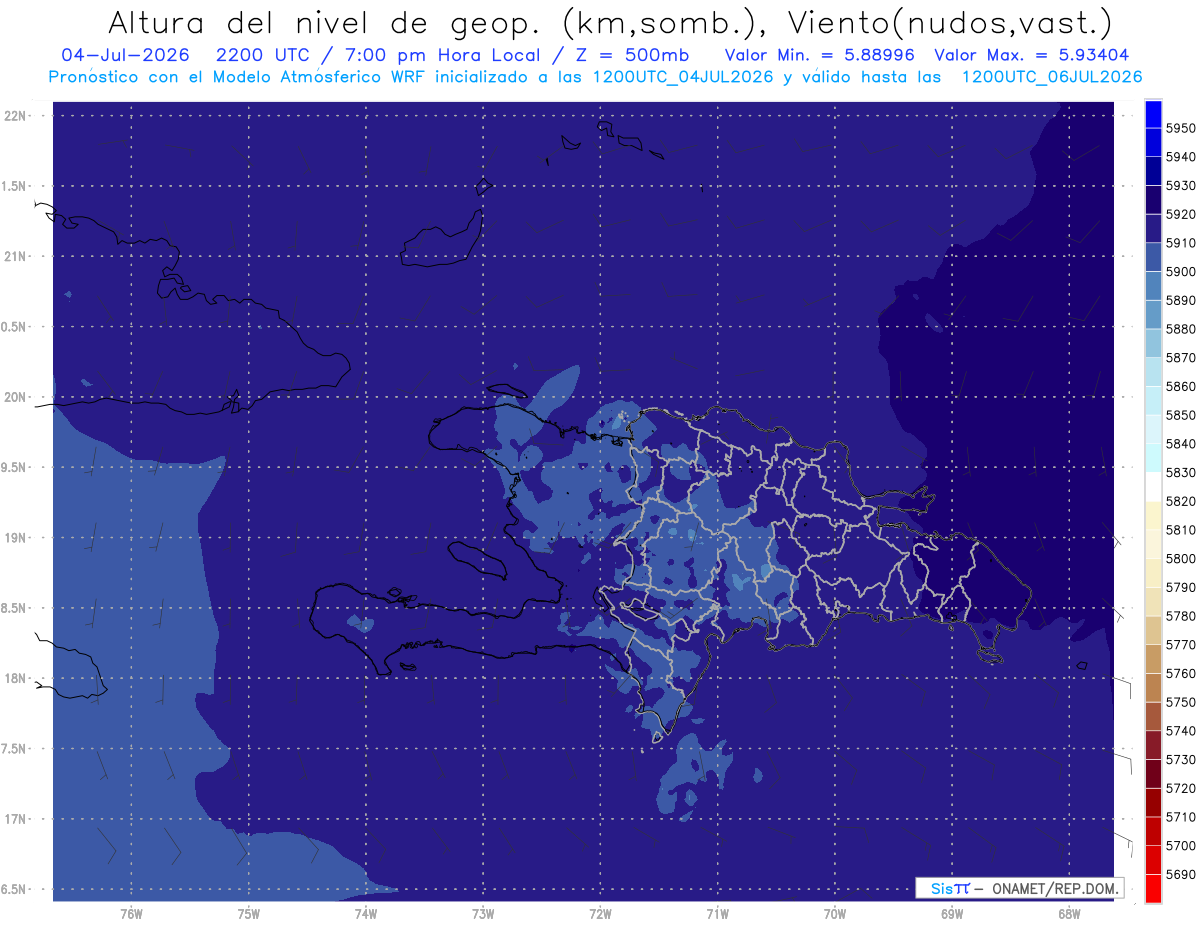Click the 73W longitude axis label
Image resolution: width=1200 pixels, height=927 pixels.
click(483, 913)
